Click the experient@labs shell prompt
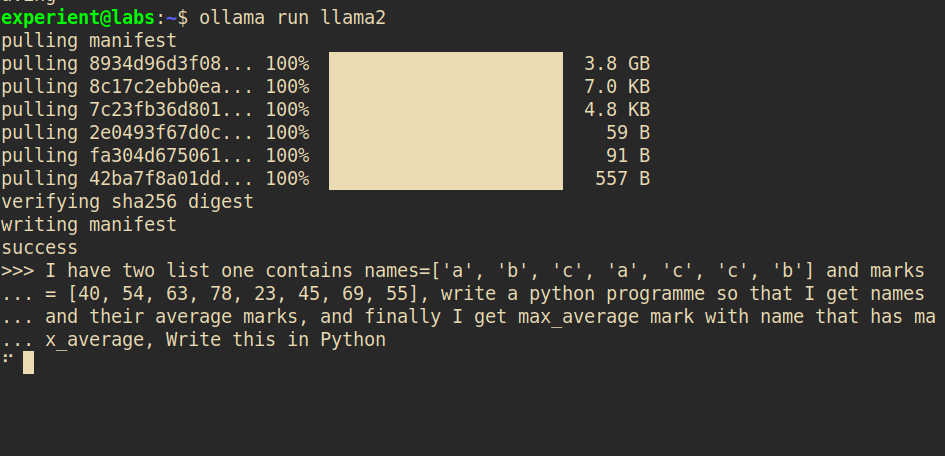 pyautogui.click(x=80, y=18)
